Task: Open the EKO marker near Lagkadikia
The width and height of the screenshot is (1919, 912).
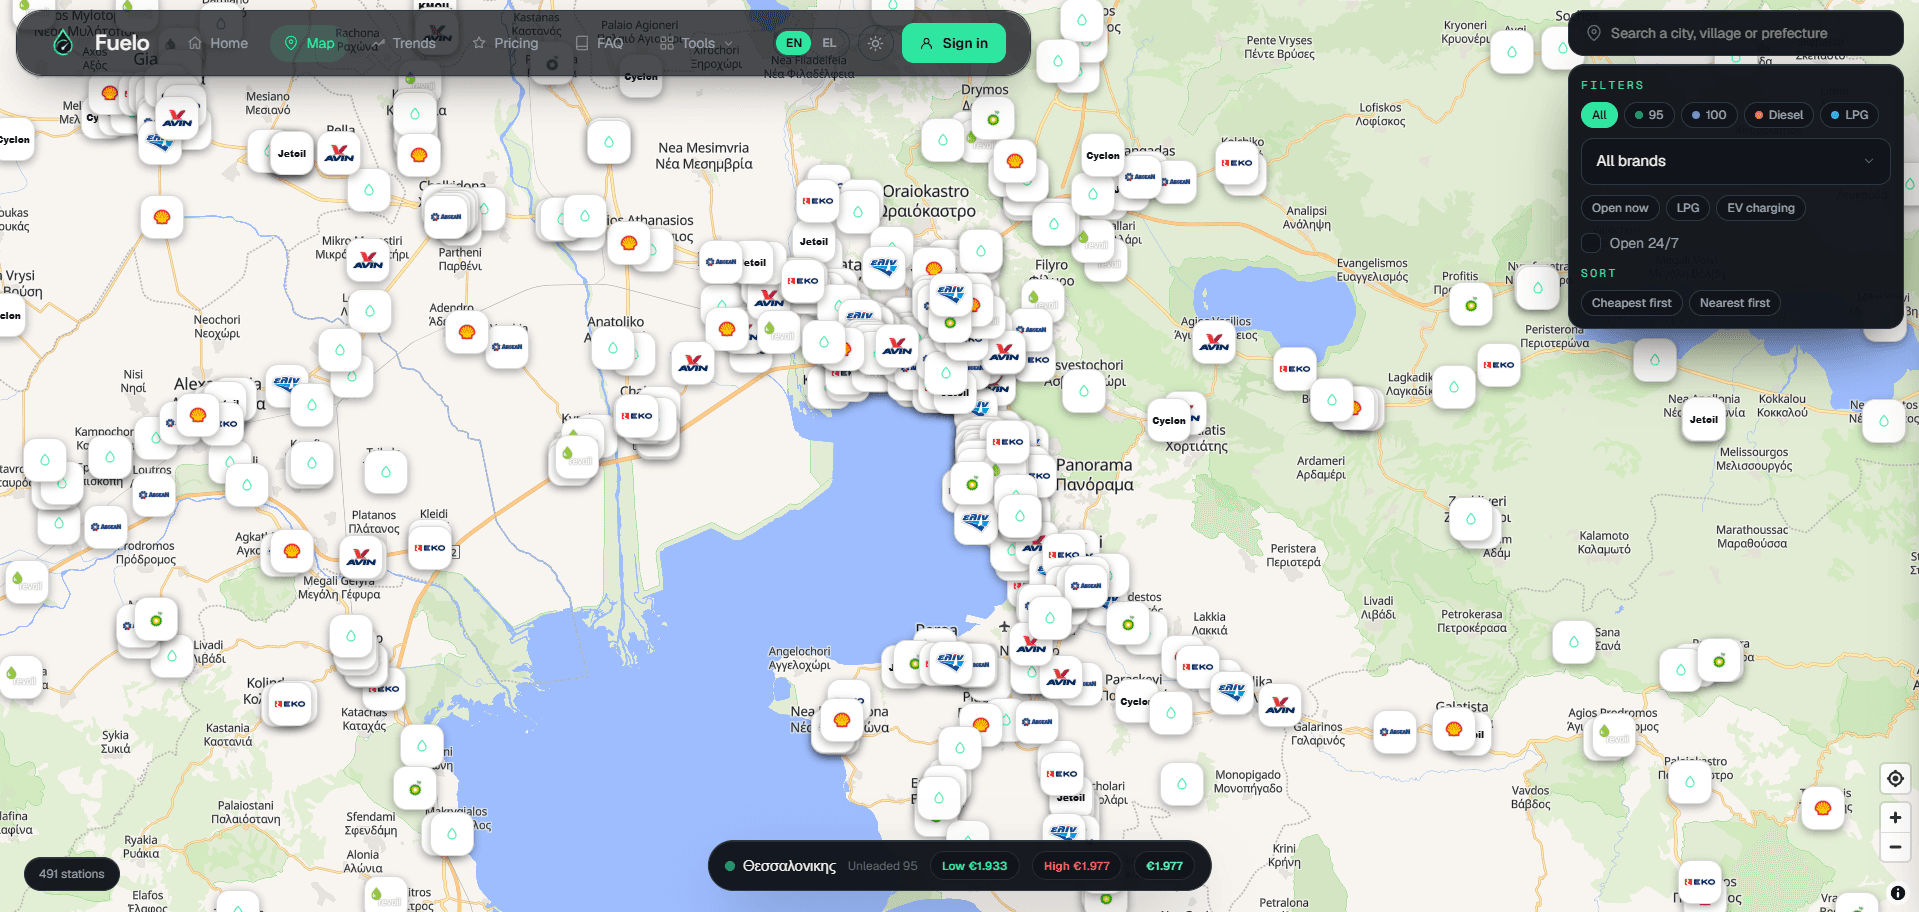Action: point(1295,369)
